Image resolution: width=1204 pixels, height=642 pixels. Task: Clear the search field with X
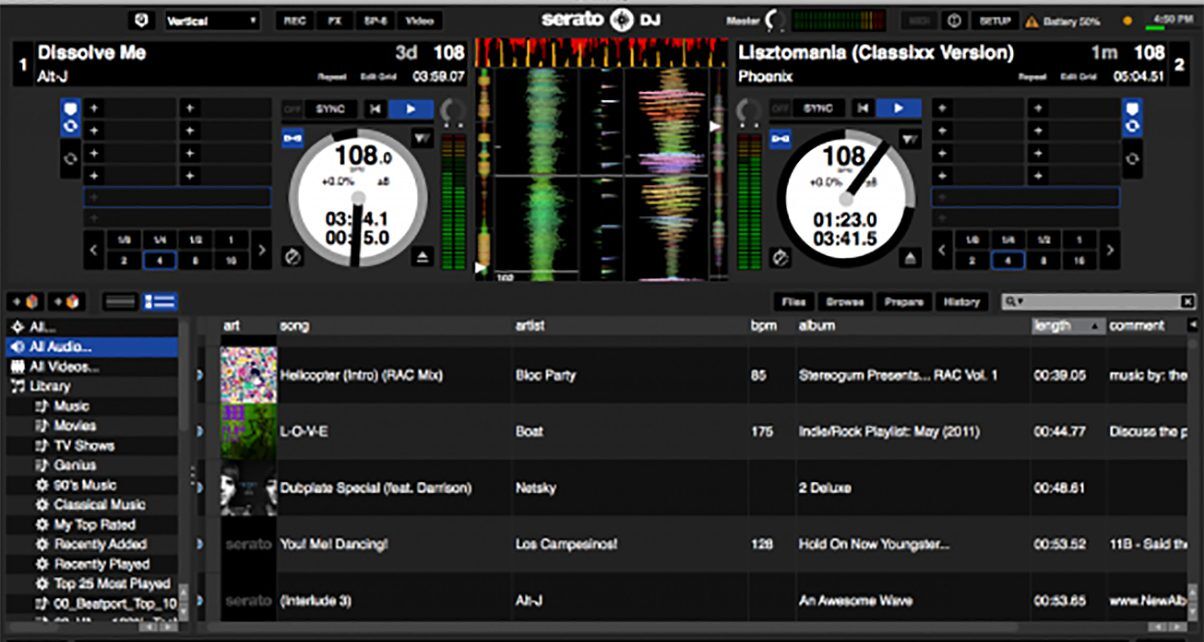1187,301
